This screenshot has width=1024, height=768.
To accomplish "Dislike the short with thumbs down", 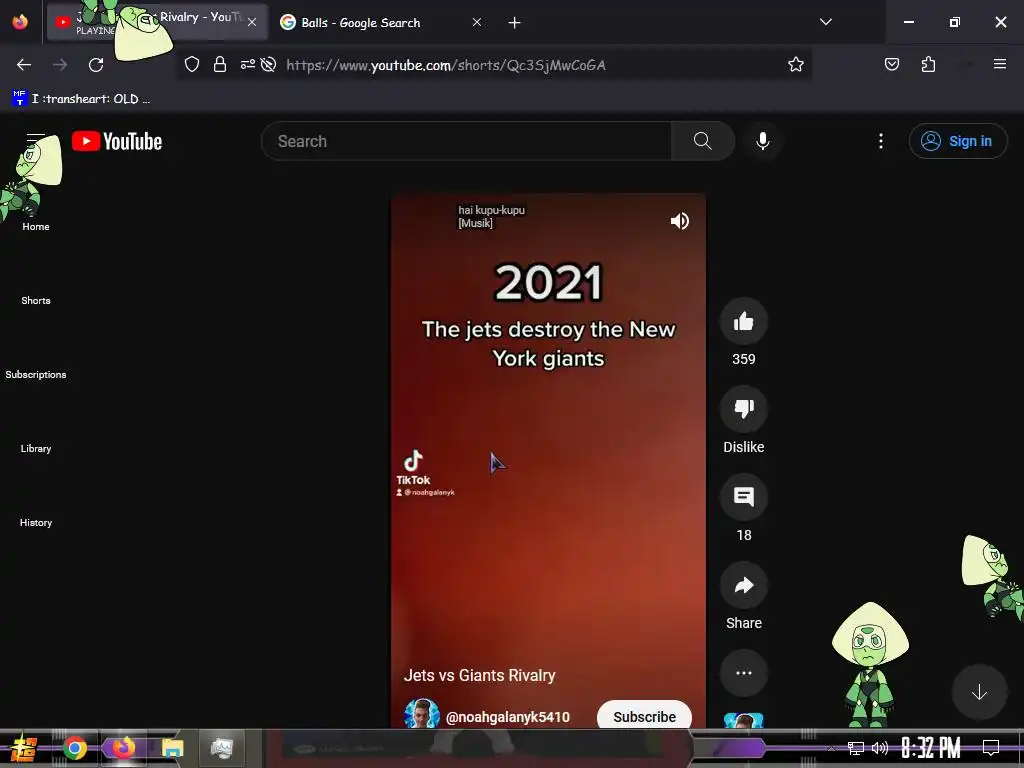I will [x=743, y=409].
